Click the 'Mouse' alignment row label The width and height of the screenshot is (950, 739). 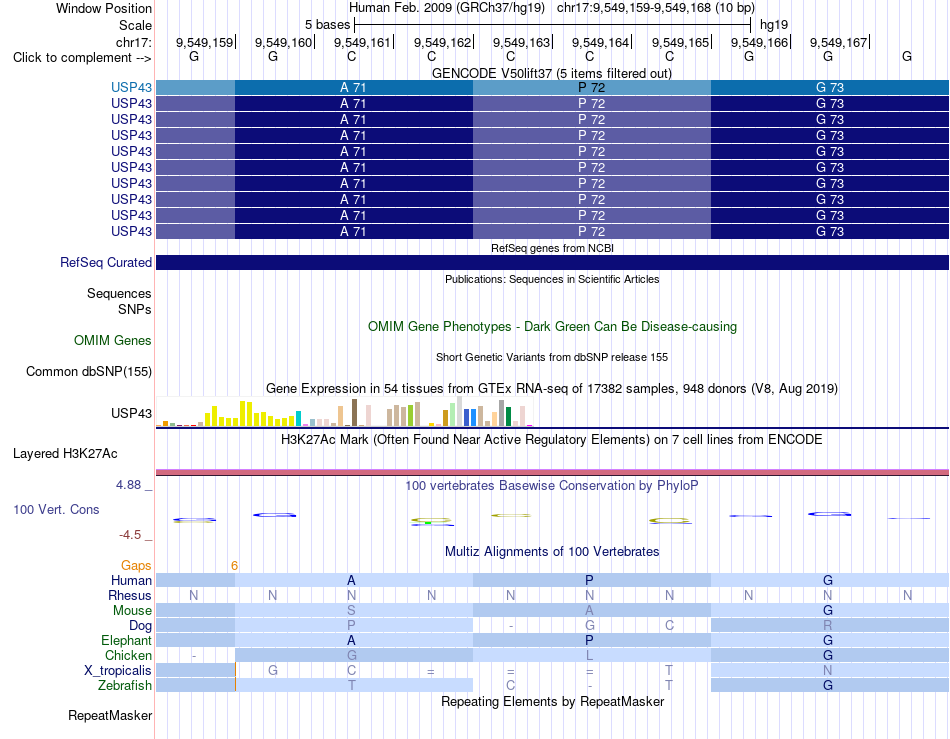pyautogui.click(x=132, y=611)
